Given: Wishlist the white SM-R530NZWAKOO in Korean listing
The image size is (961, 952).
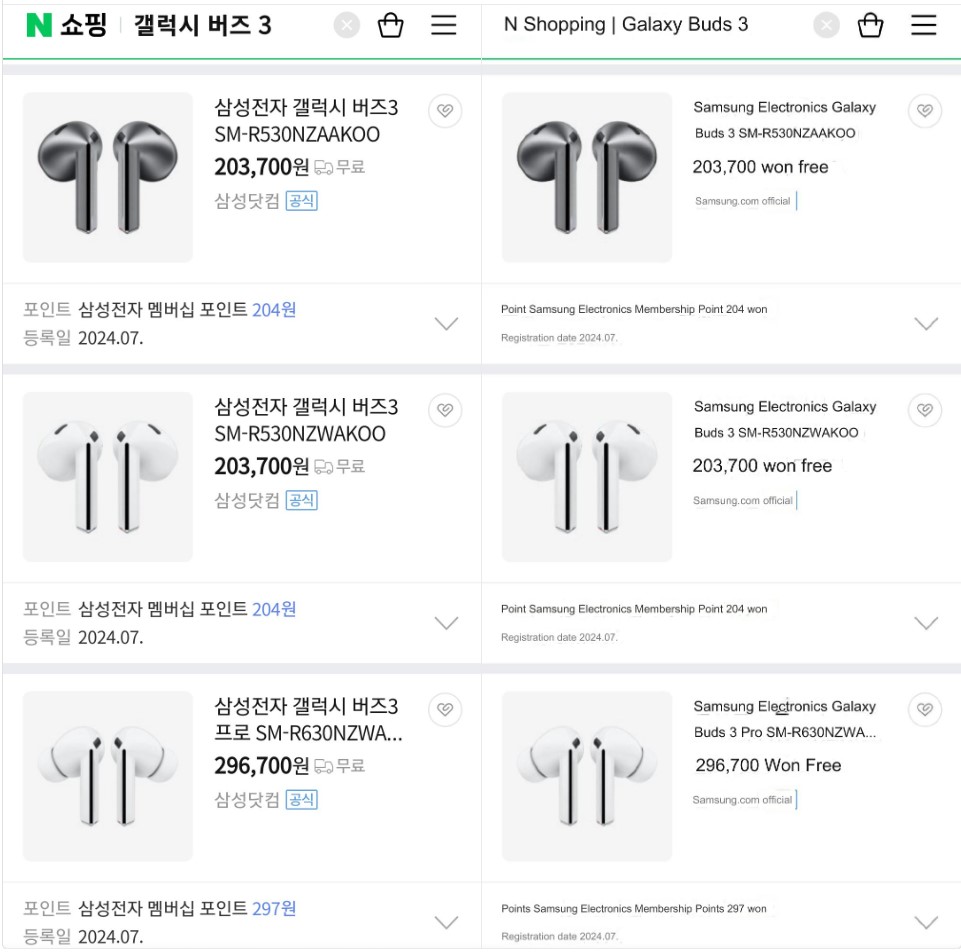Looking at the screenshot, I should point(445,410).
